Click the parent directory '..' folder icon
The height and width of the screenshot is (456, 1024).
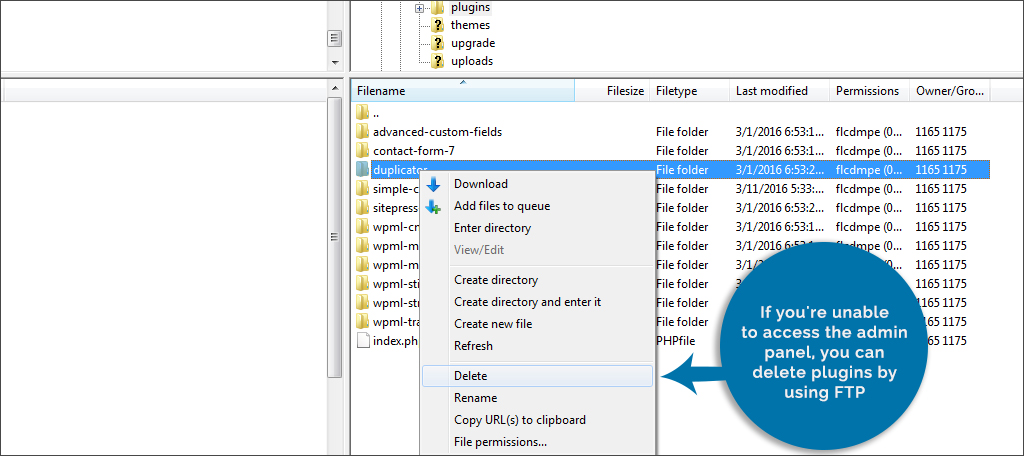[x=362, y=113]
